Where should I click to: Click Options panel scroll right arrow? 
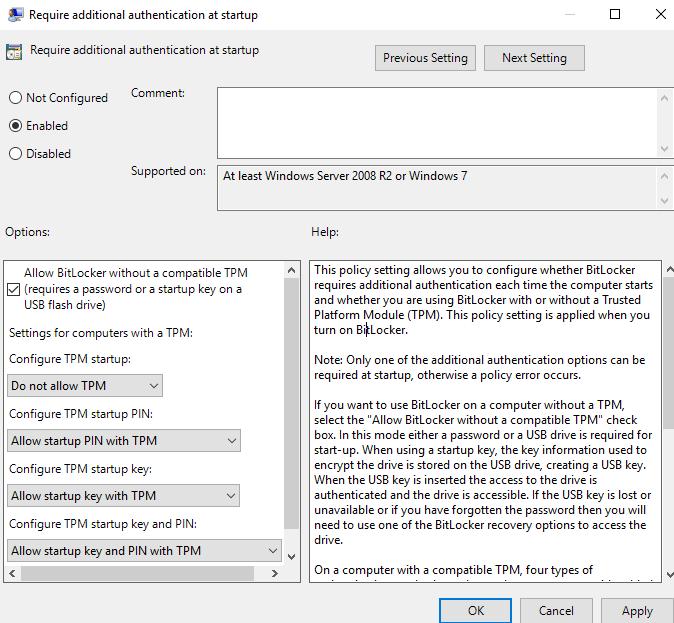tap(275, 573)
